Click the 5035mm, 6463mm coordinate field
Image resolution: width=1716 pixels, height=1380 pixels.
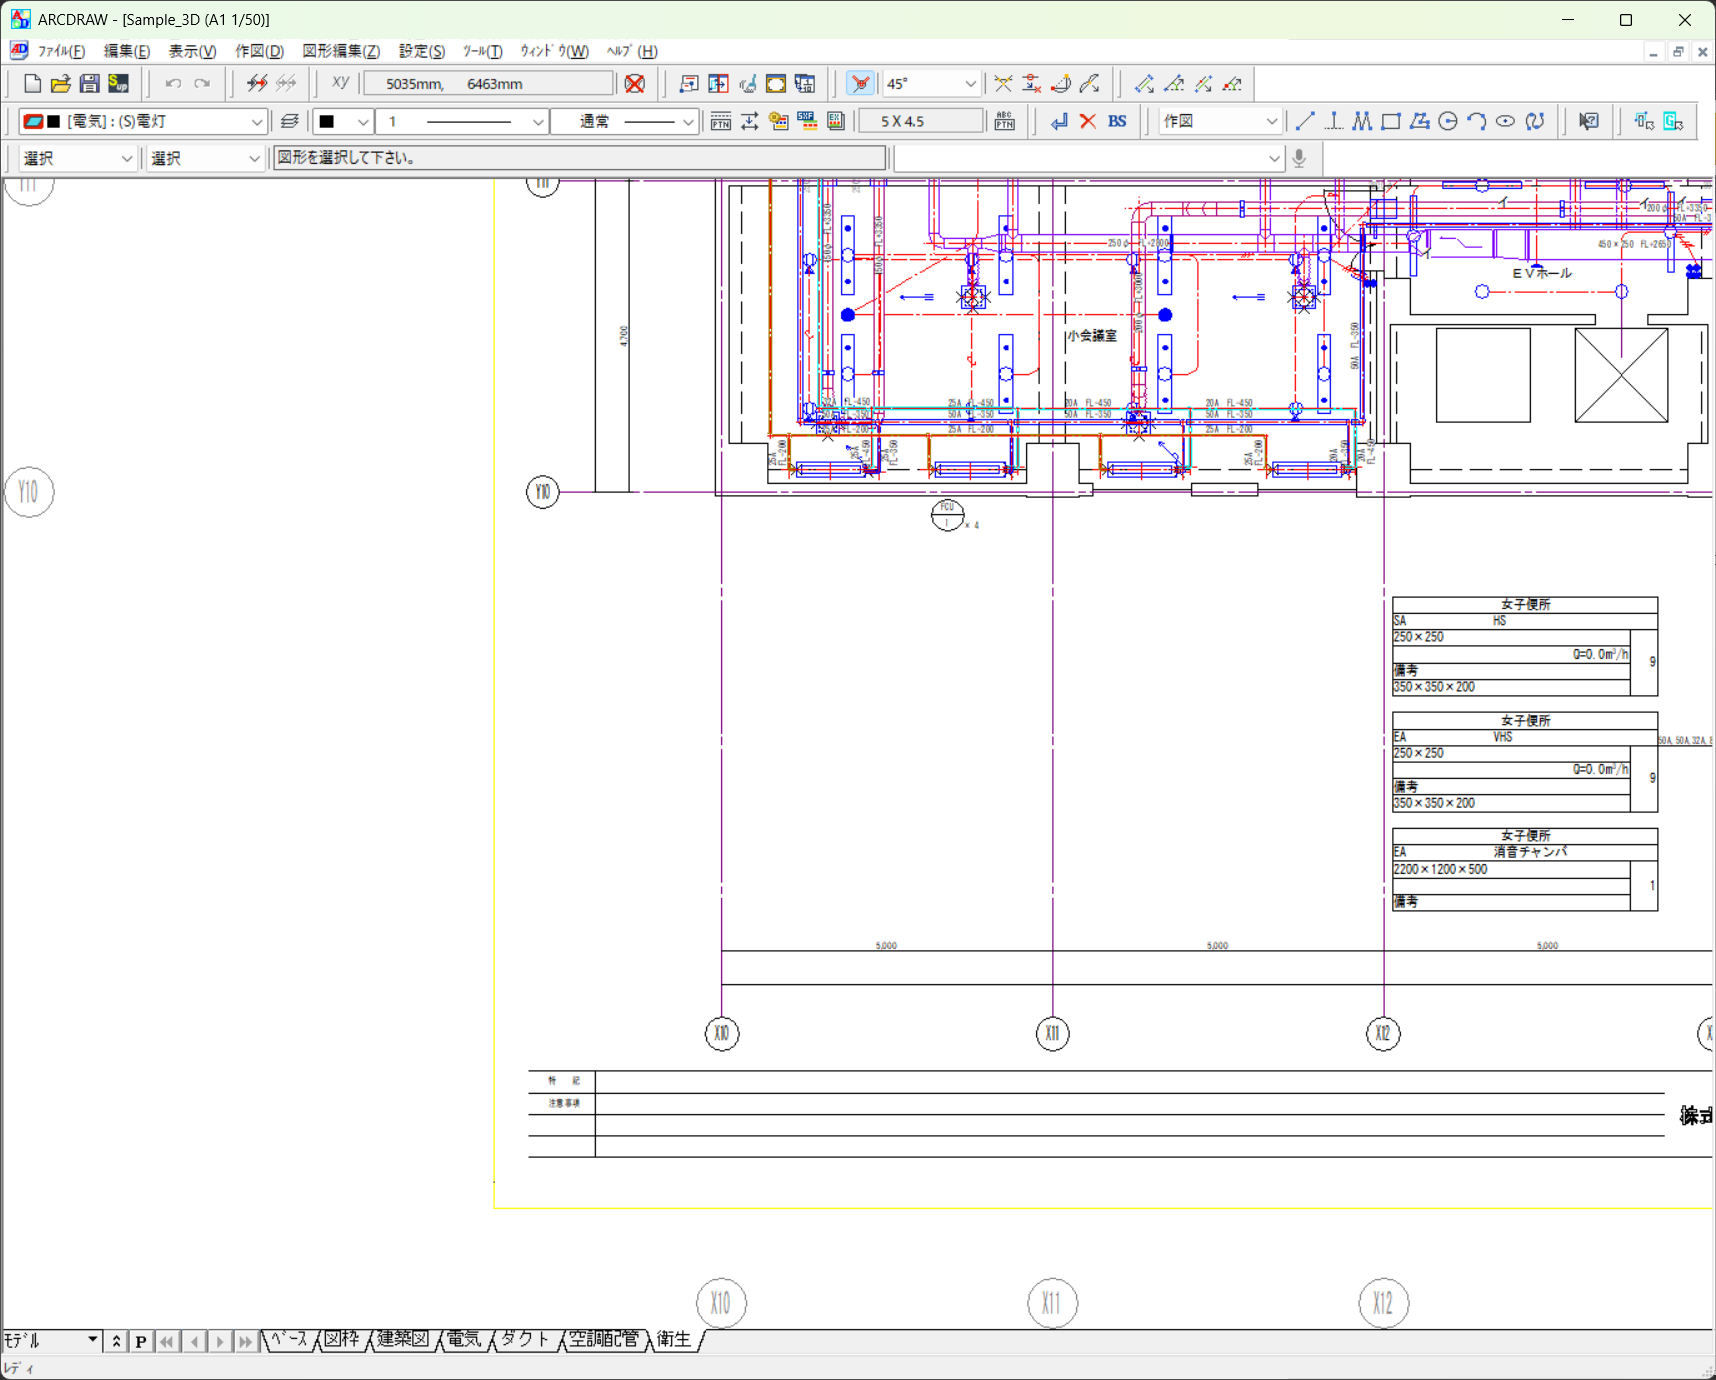point(488,84)
